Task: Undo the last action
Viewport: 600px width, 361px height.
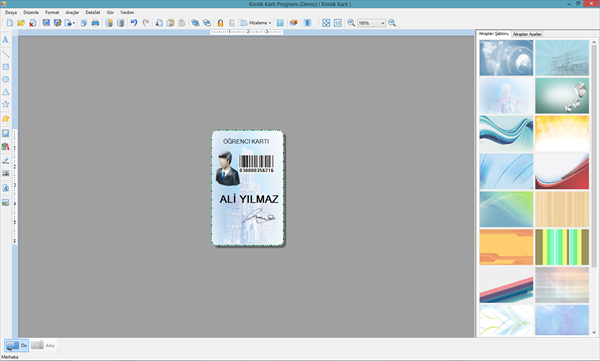Action: [x=134, y=23]
